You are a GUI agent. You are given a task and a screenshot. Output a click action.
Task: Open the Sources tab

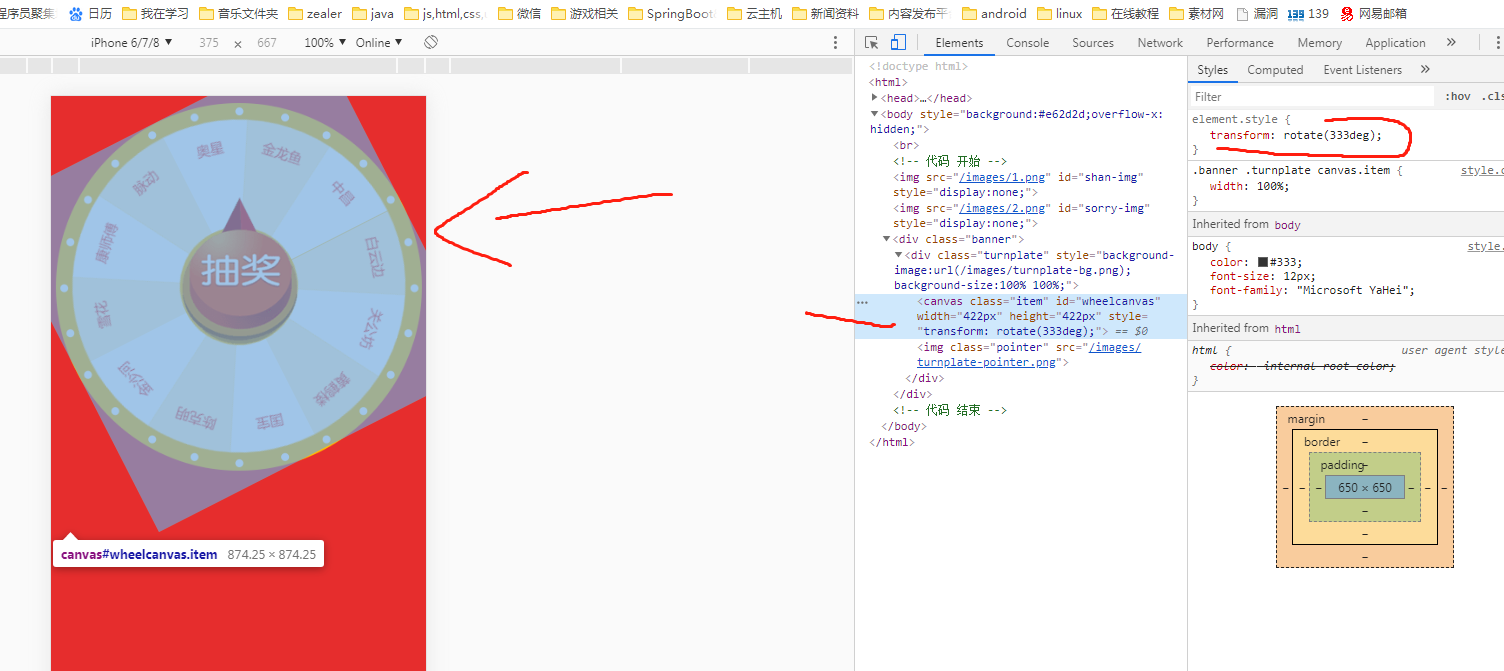(x=1092, y=43)
